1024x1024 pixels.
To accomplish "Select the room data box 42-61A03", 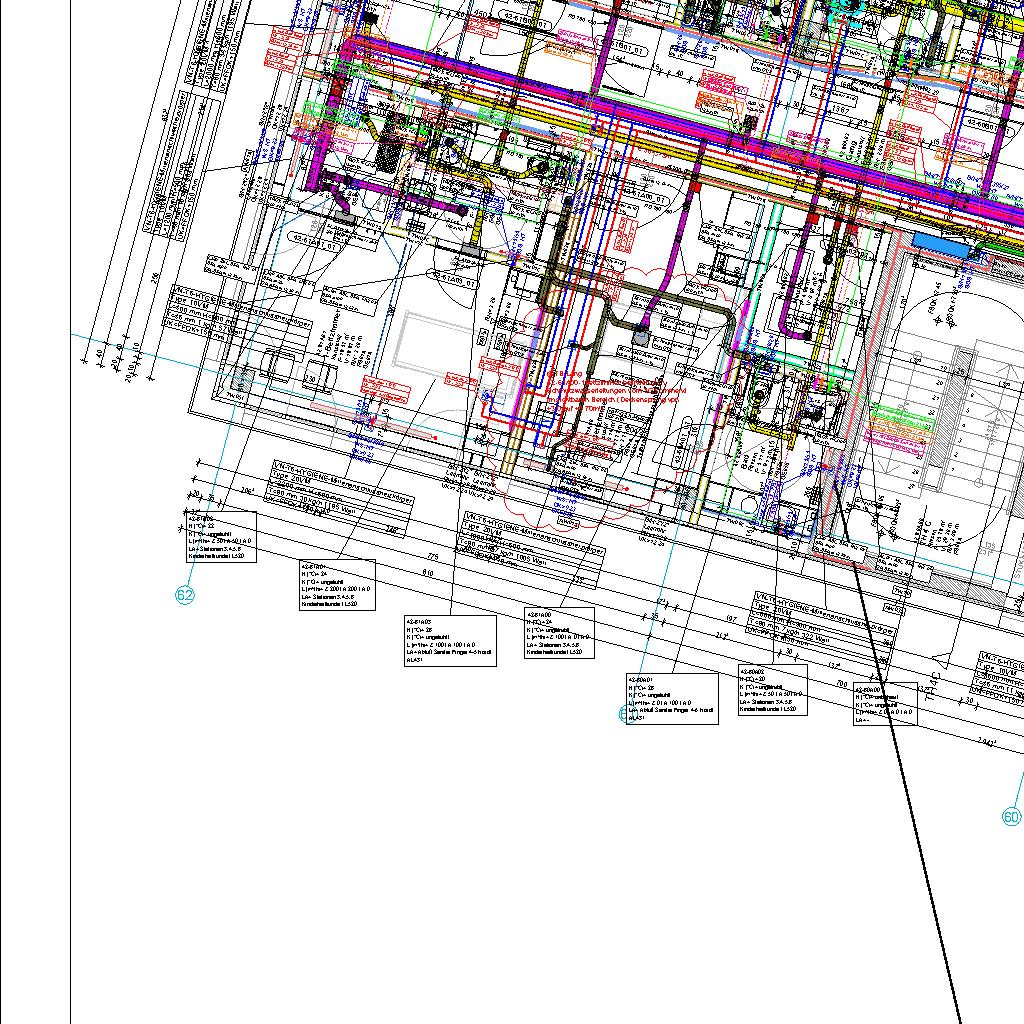I will pos(450,640).
